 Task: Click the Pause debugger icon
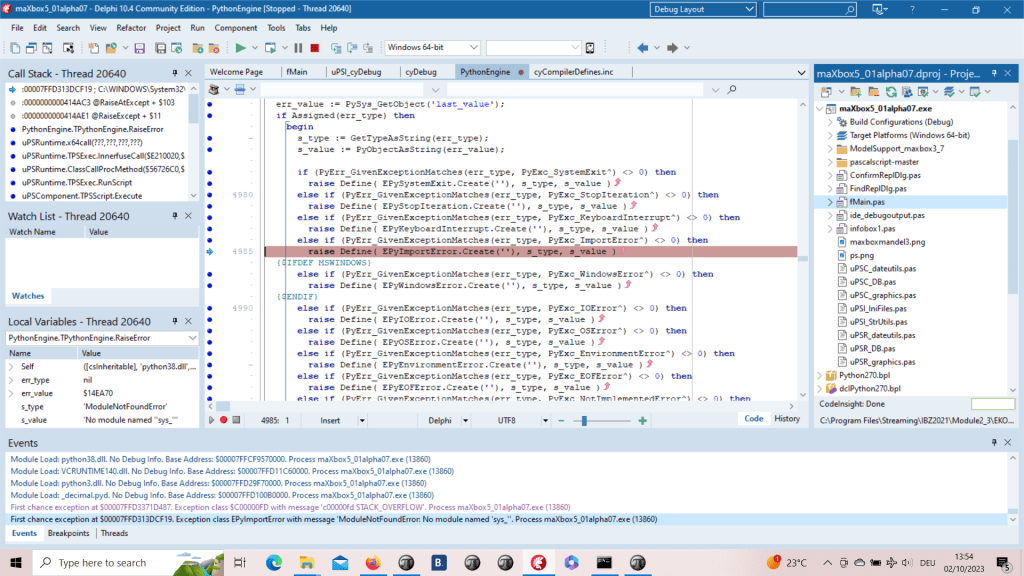298,48
